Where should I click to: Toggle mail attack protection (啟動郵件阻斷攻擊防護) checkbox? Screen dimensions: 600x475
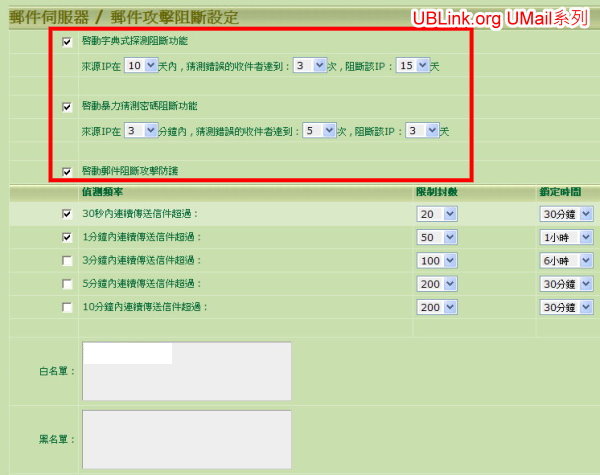tap(67, 170)
